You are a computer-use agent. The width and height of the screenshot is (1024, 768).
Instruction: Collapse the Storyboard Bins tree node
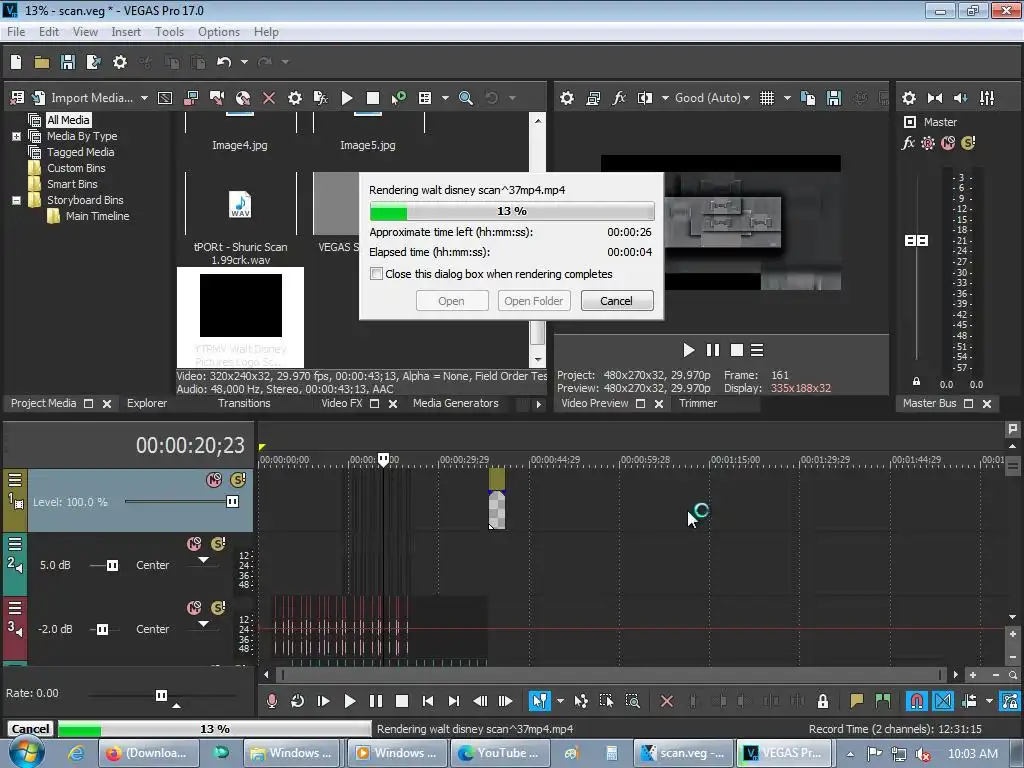coord(16,200)
